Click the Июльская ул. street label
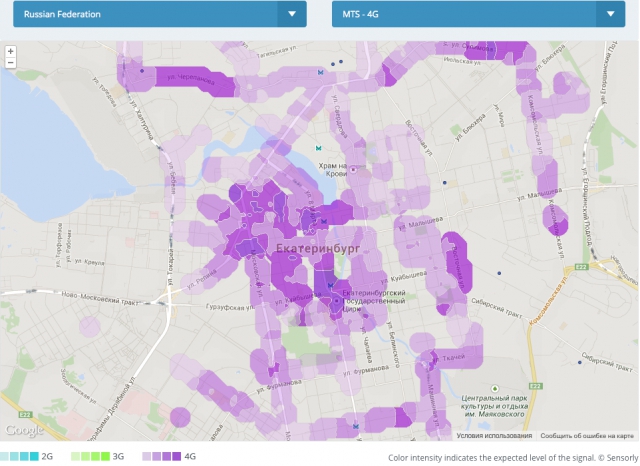This screenshot has height=466, width=640. tap(461, 62)
